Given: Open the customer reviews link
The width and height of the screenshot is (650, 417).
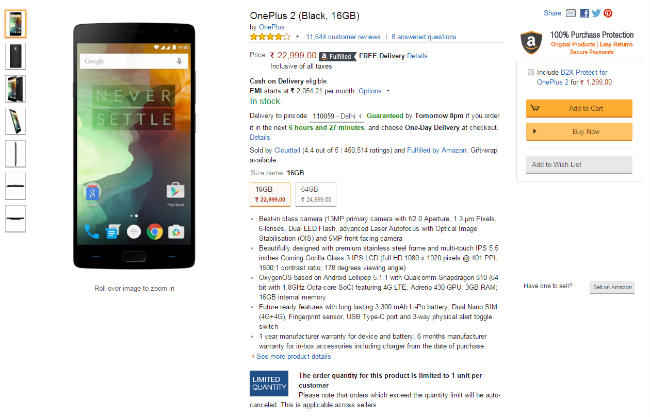Looking at the screenshot, I should tap(342, 37).
